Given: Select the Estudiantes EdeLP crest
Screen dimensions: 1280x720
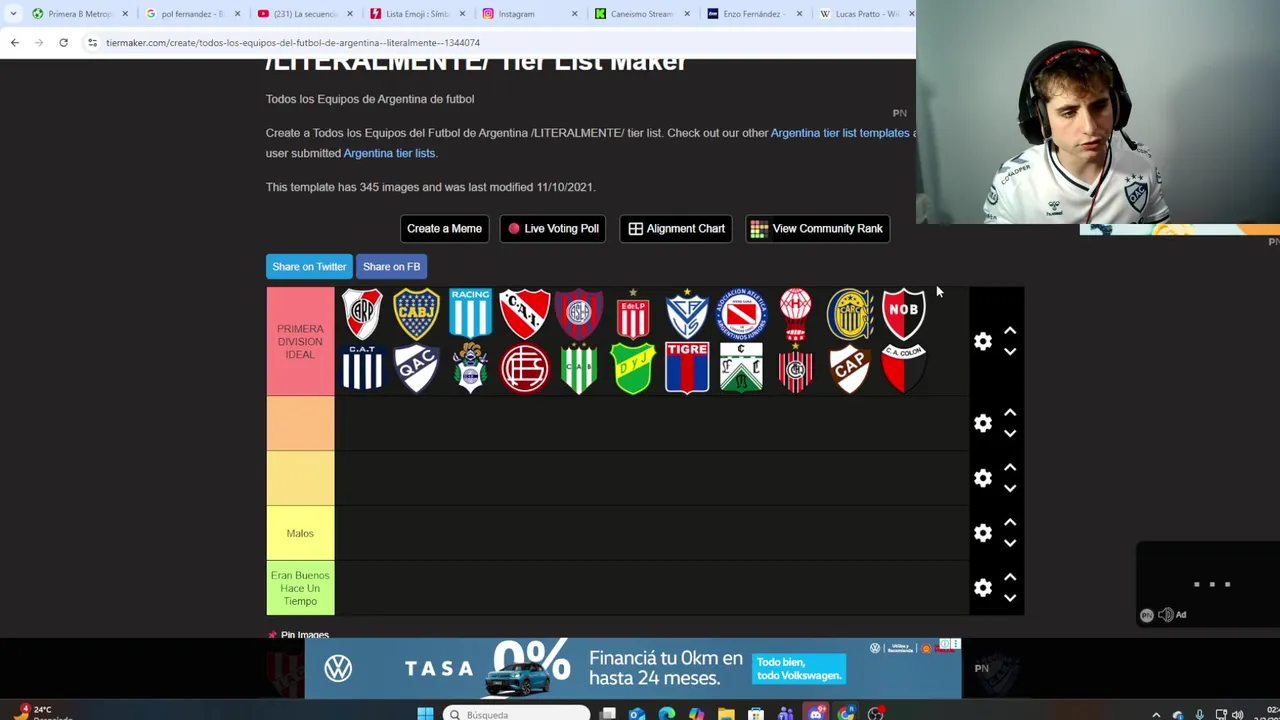Looking at the screenshot, I should click(633, 314).
